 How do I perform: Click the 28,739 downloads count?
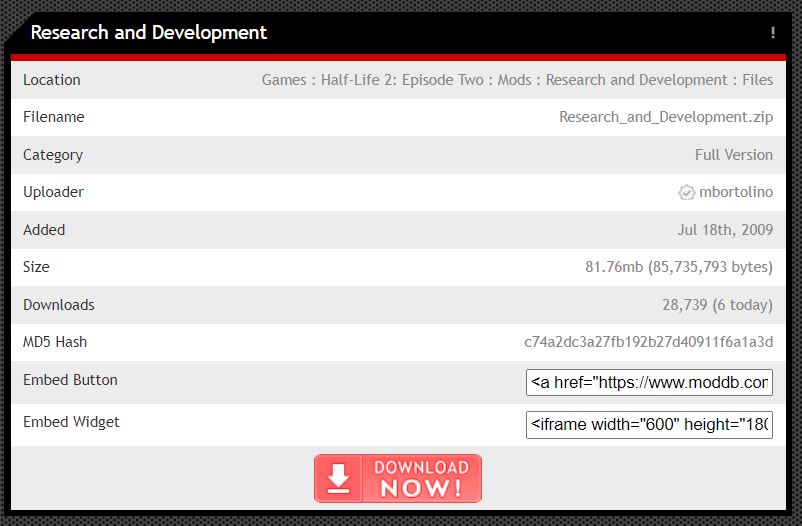717,305
